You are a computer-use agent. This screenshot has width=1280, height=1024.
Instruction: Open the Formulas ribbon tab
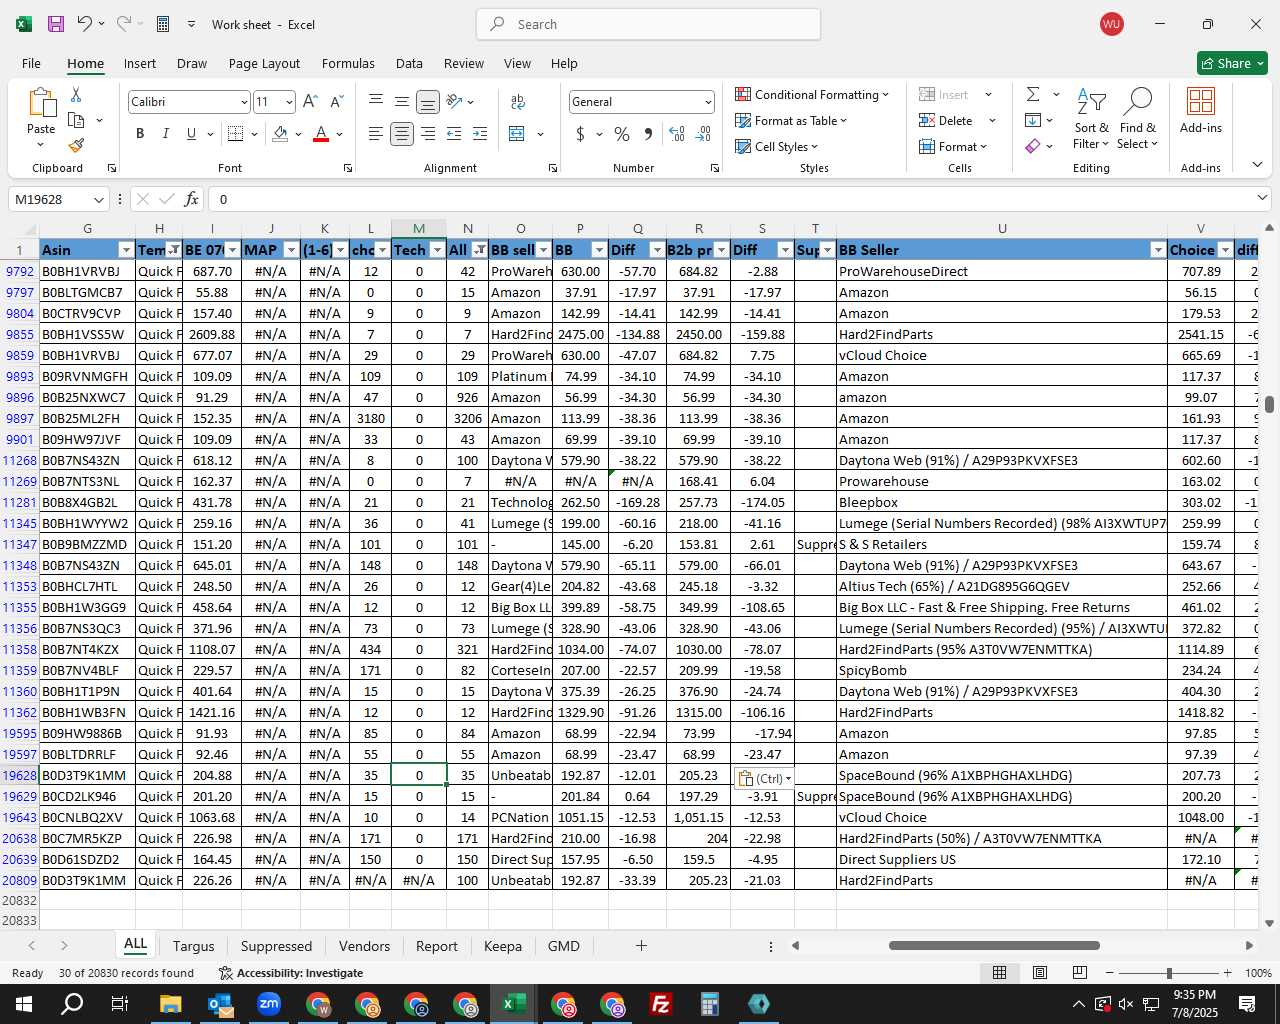(348, 63)
